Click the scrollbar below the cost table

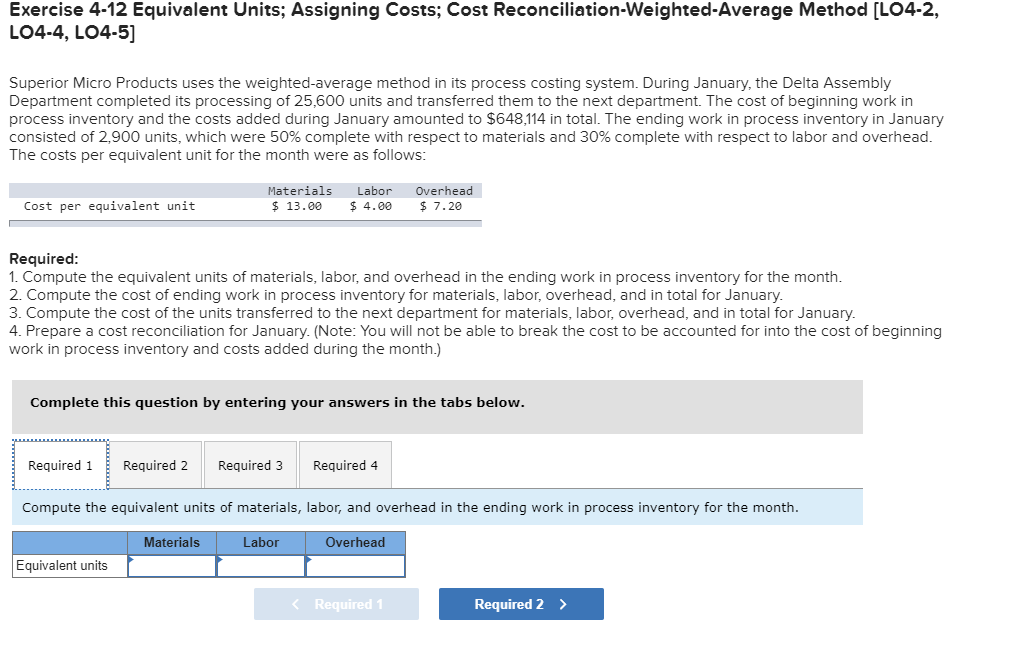pos(245,222)
